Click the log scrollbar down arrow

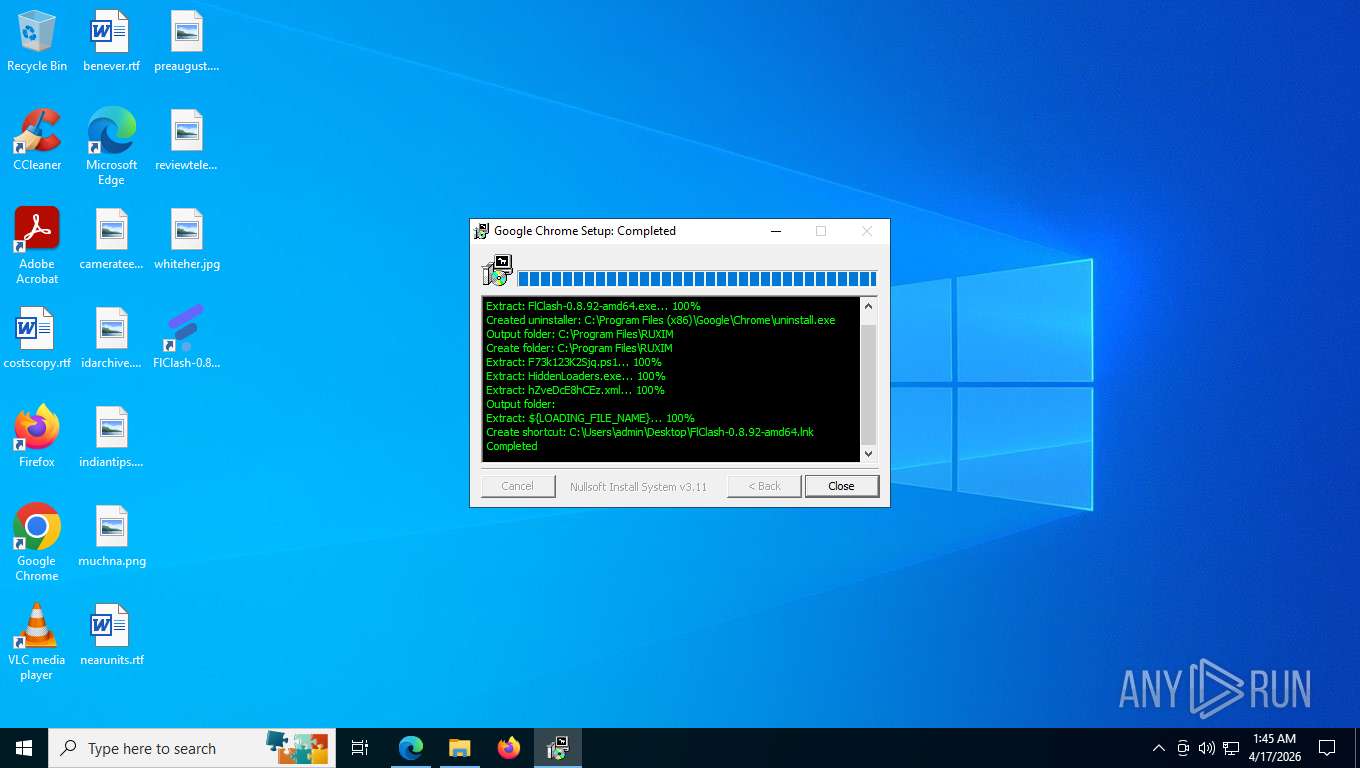pyautogui.click(x=868, y=454)
